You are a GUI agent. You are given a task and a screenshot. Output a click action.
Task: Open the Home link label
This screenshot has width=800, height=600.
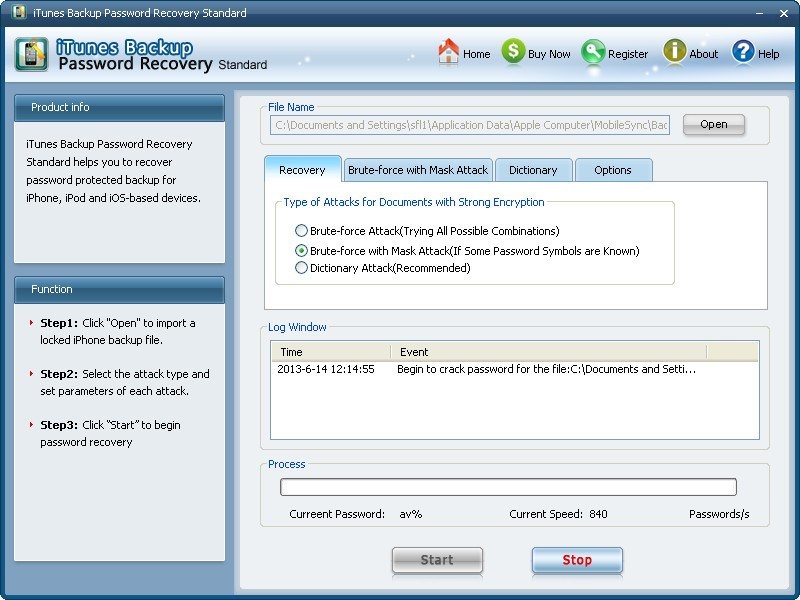(x=477, y=54)
